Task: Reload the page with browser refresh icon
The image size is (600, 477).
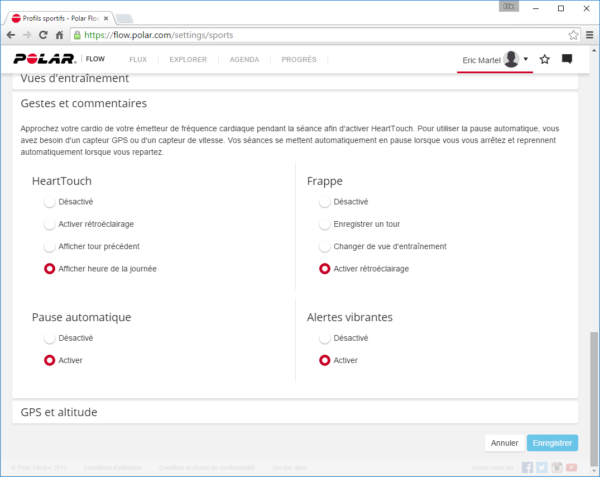Action: (x=43, y=34)
